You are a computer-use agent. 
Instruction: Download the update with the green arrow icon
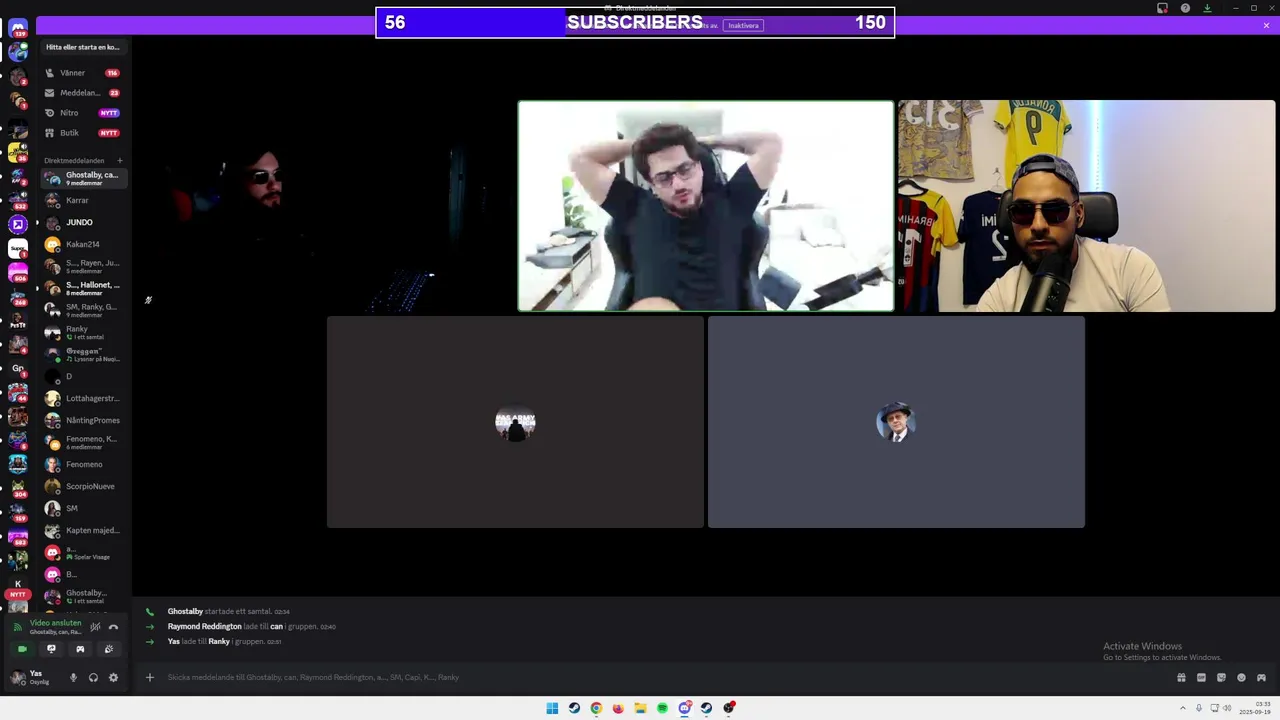[x=1207, y=8]
